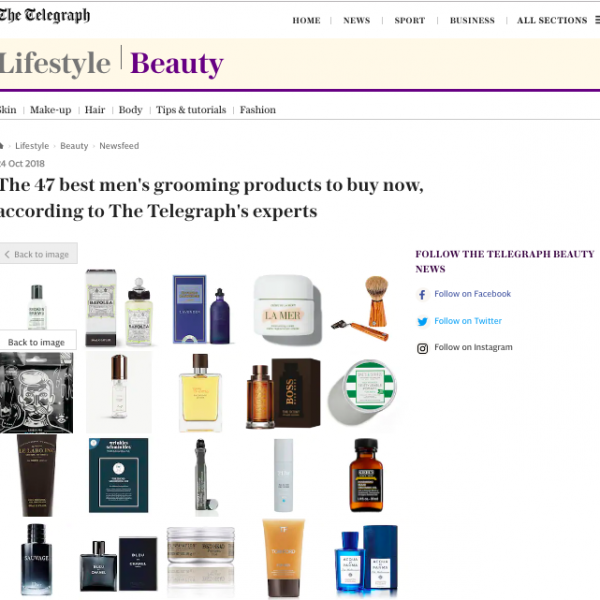Select the Boss fragrance thumbnail
This screenshot has width=600, height=600.
[x=284, y=393]
